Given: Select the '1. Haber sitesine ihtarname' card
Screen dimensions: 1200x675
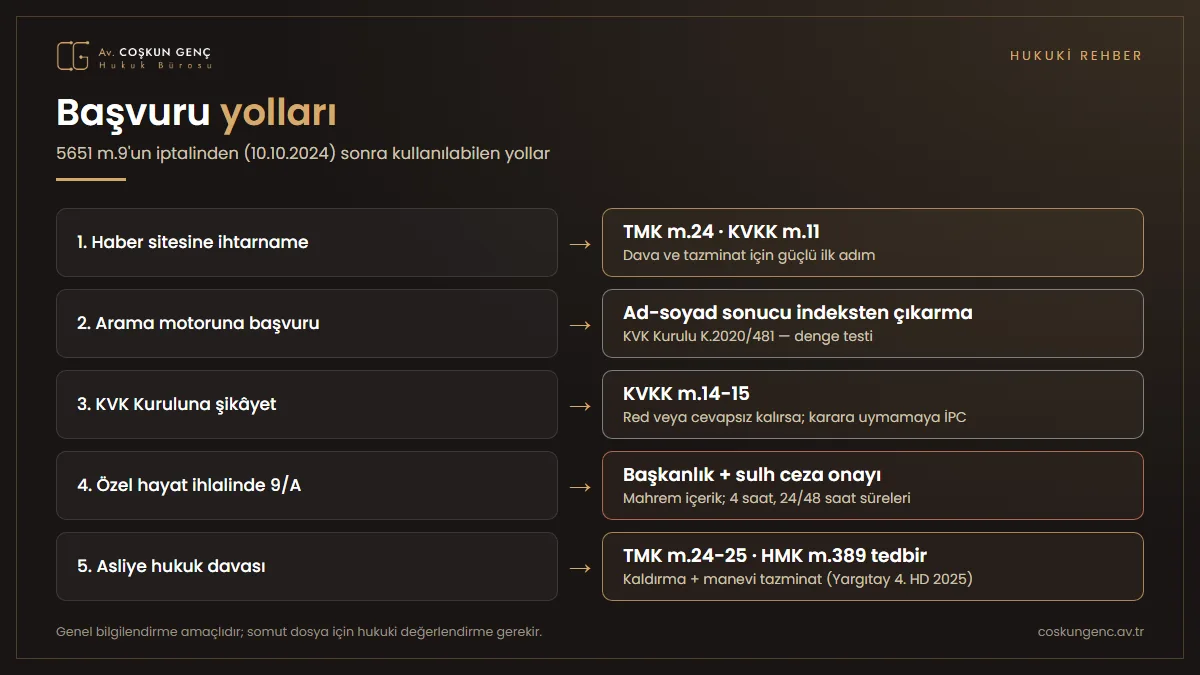Looking at the screenshot, I should click(307, 242).
